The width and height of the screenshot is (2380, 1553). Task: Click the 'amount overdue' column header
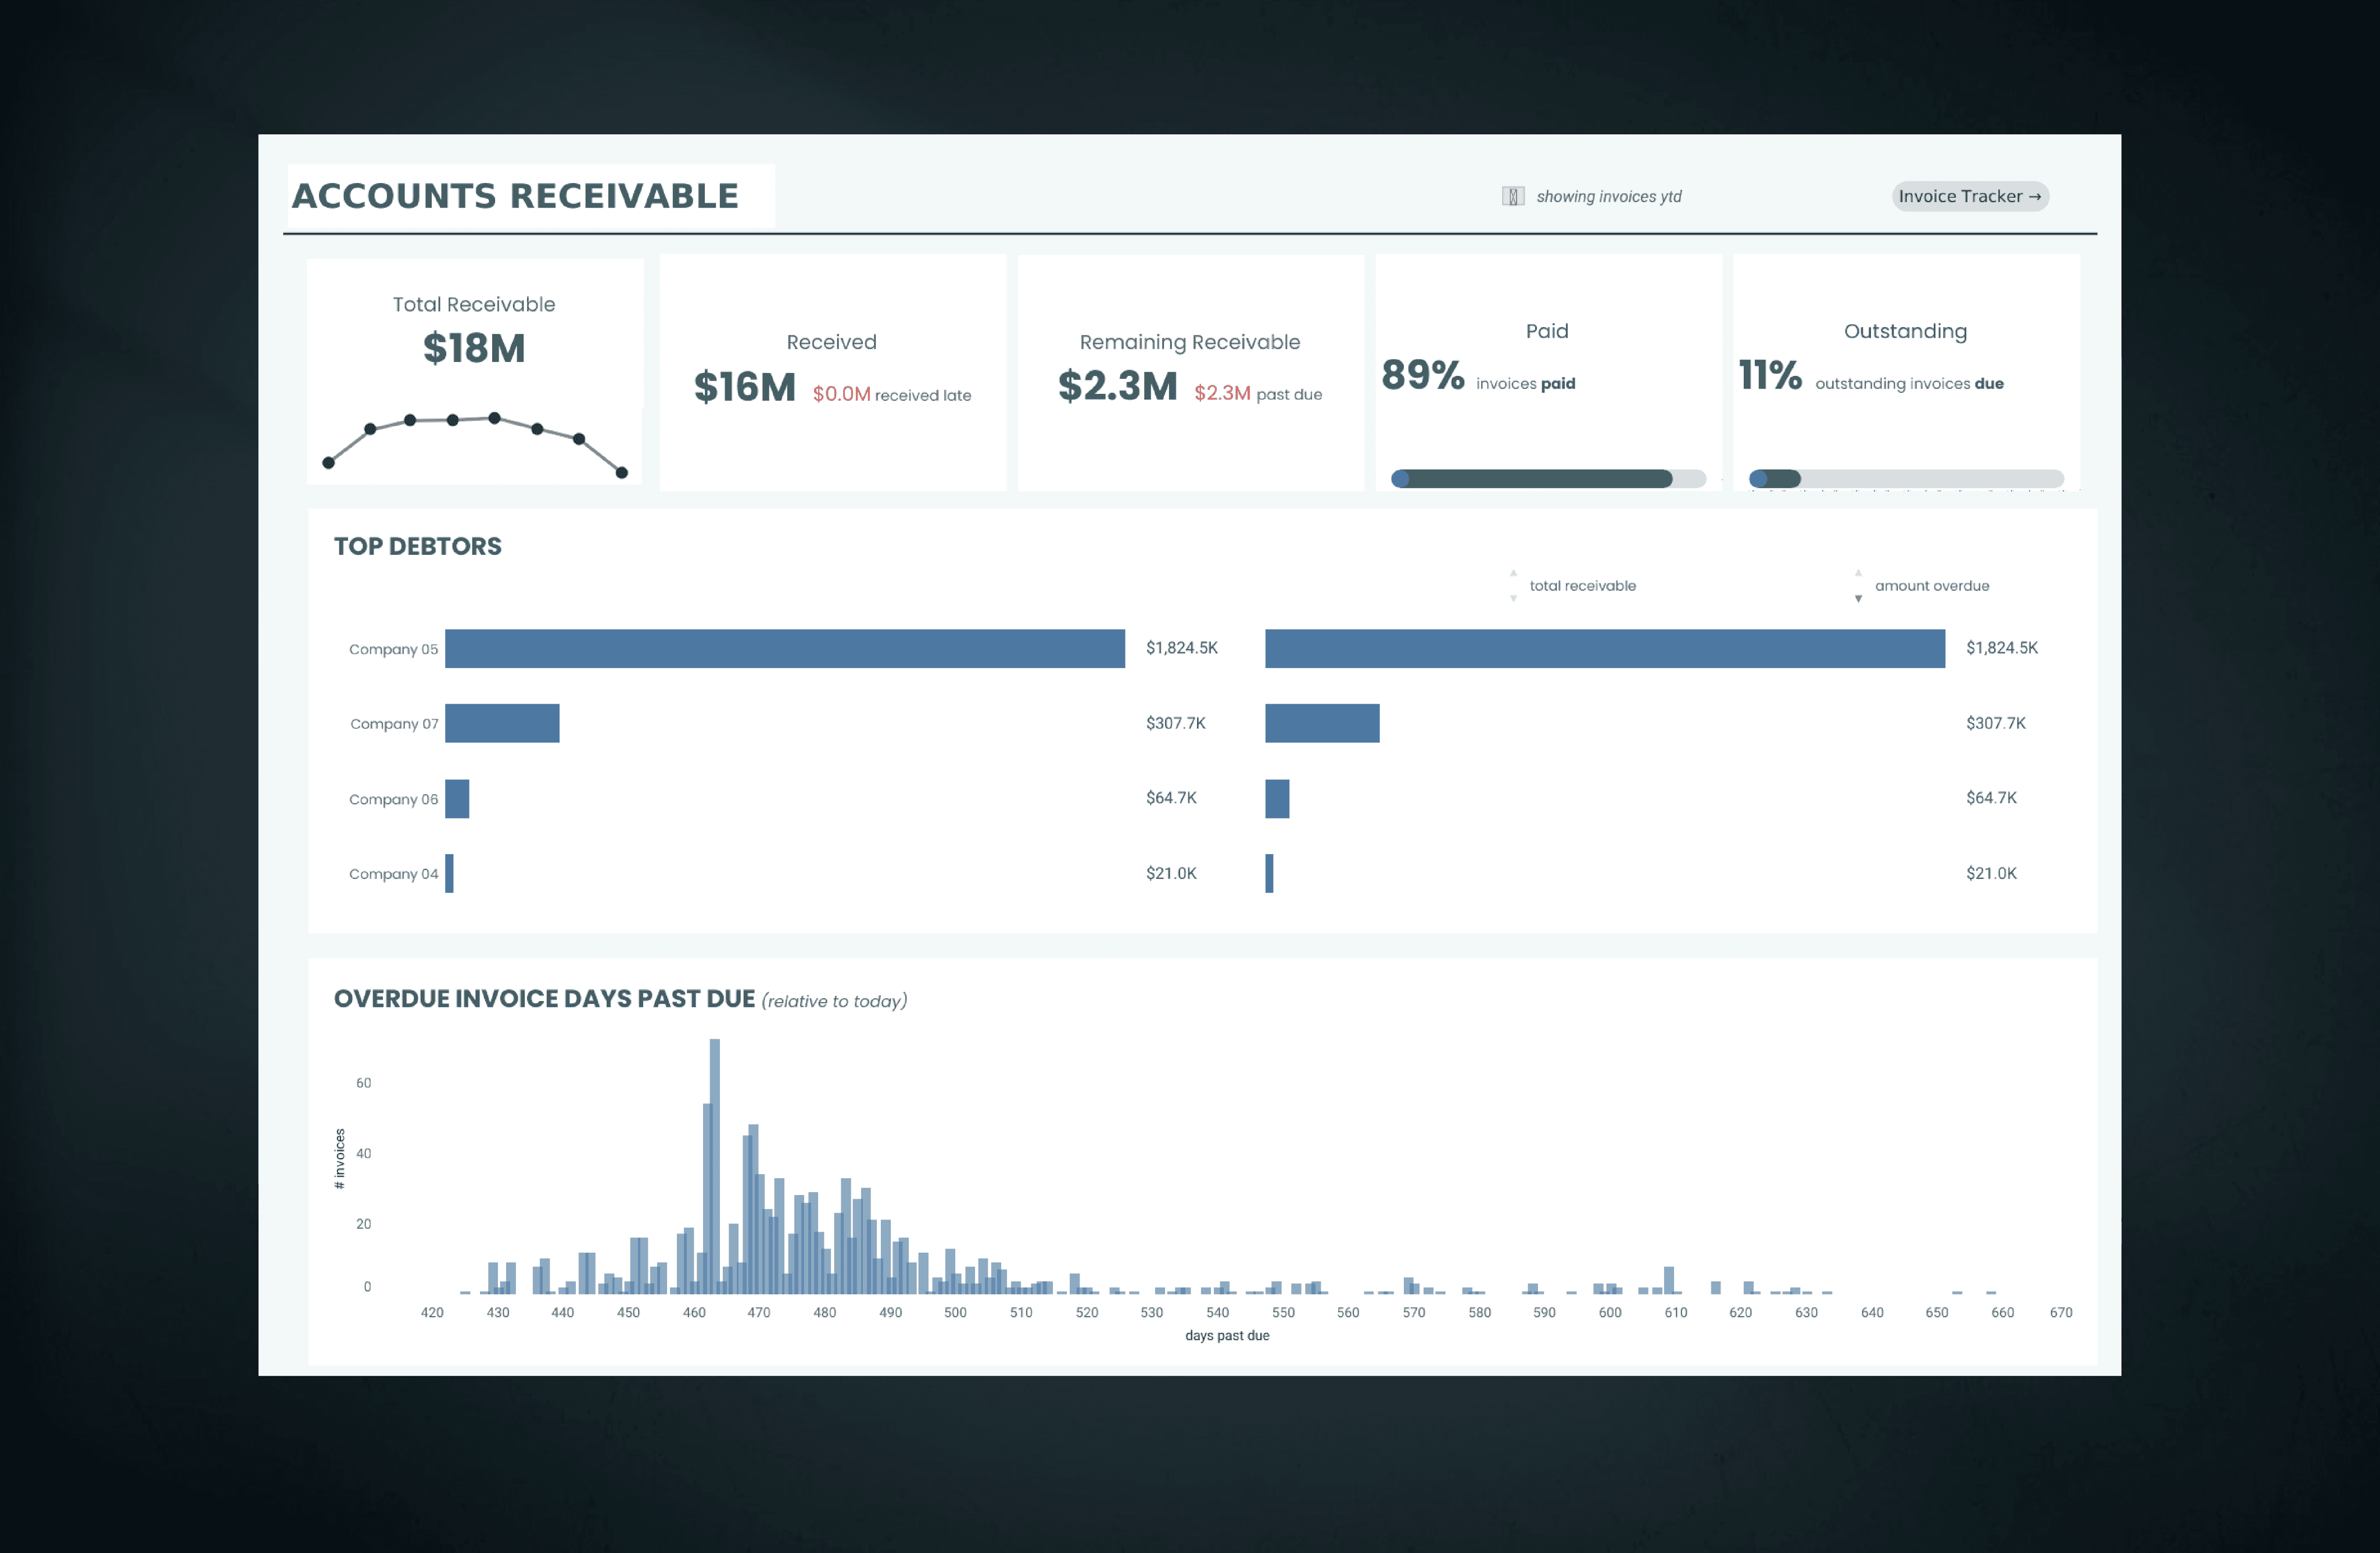point(1931,586)
